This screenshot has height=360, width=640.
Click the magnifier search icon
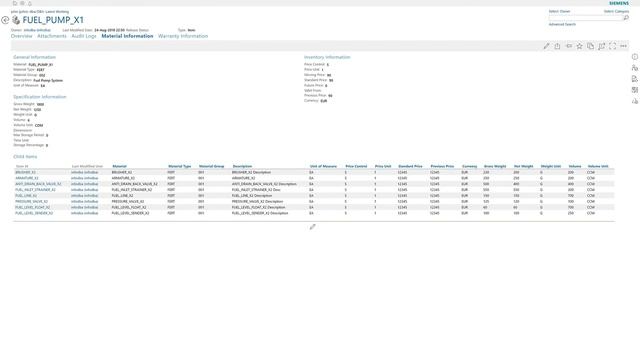click(x=626, y=18)
